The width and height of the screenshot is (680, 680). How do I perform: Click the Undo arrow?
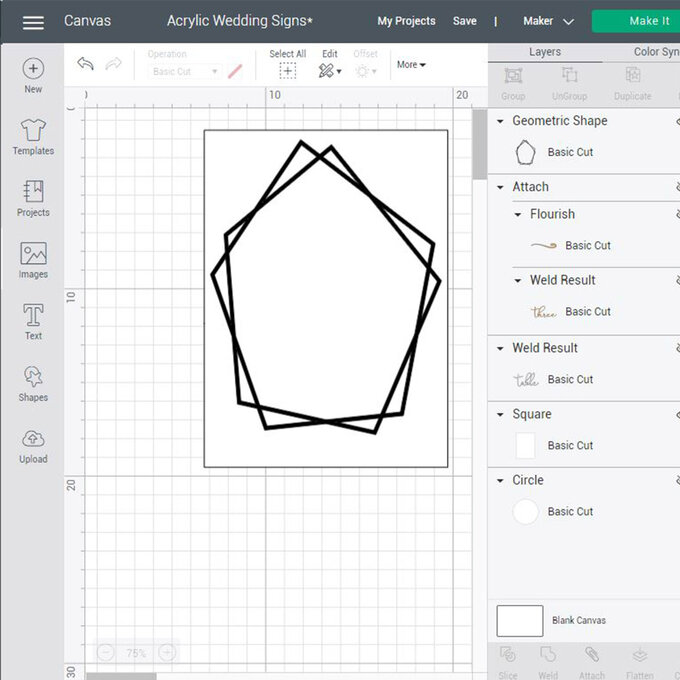(x=86, y=65)
